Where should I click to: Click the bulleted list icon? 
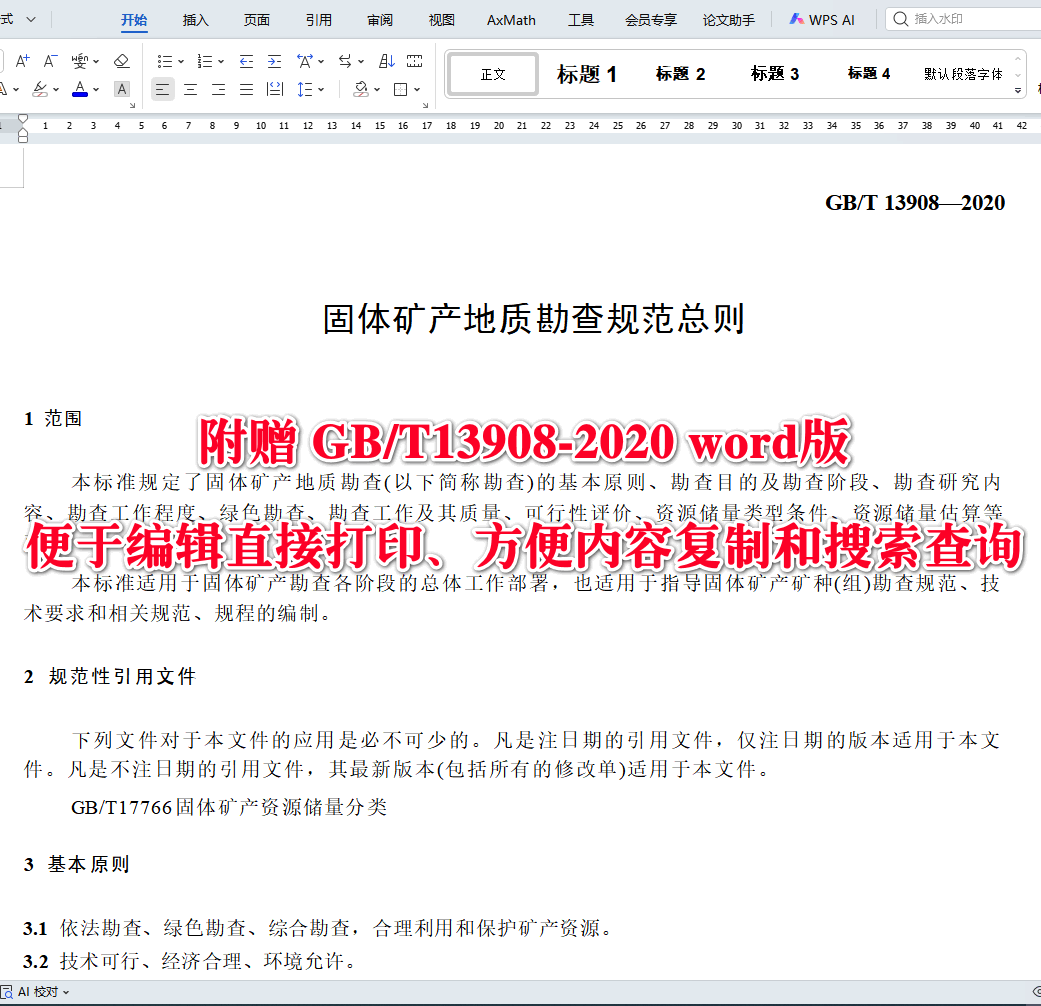165,61
